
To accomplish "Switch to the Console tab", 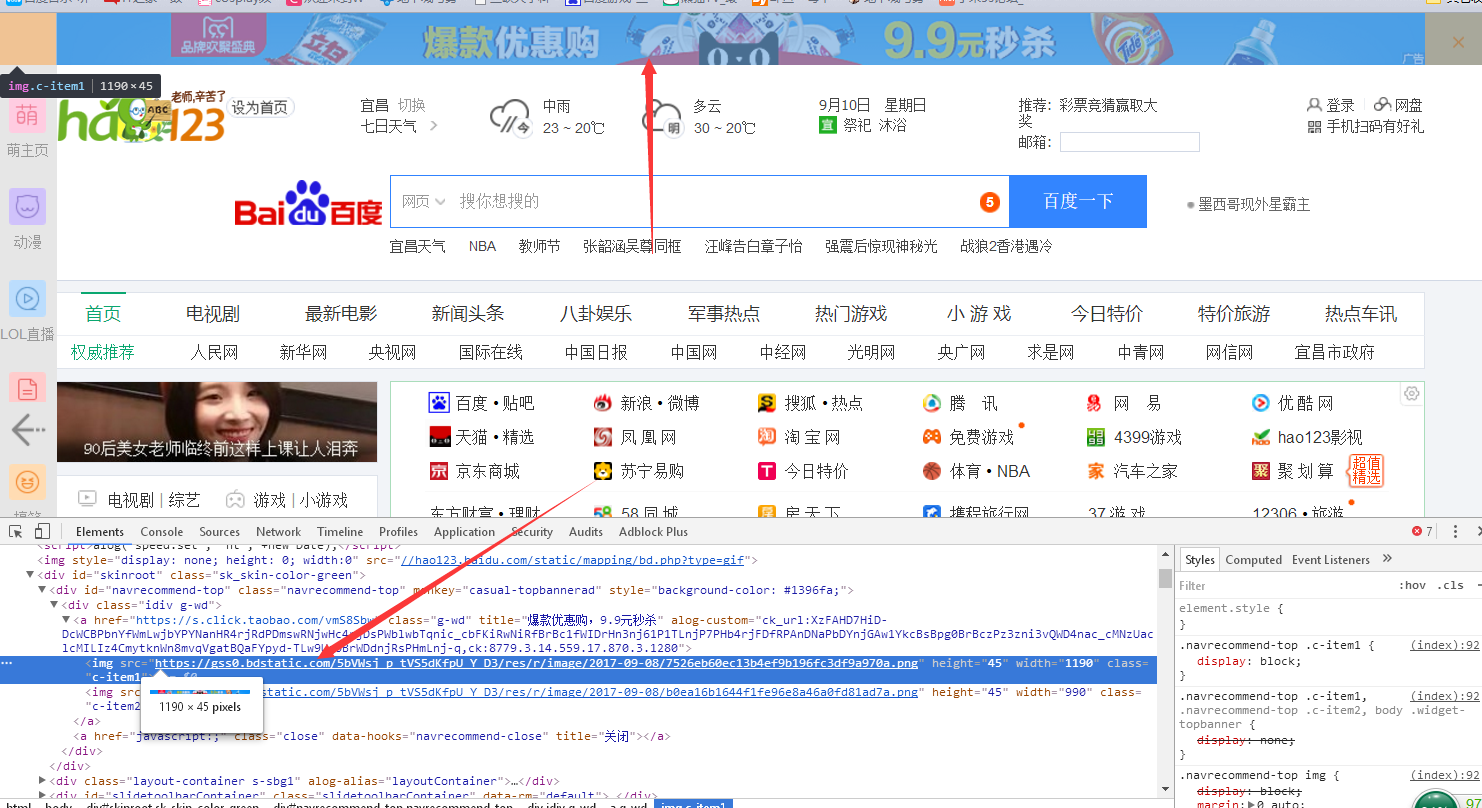I will pos(162,532).
